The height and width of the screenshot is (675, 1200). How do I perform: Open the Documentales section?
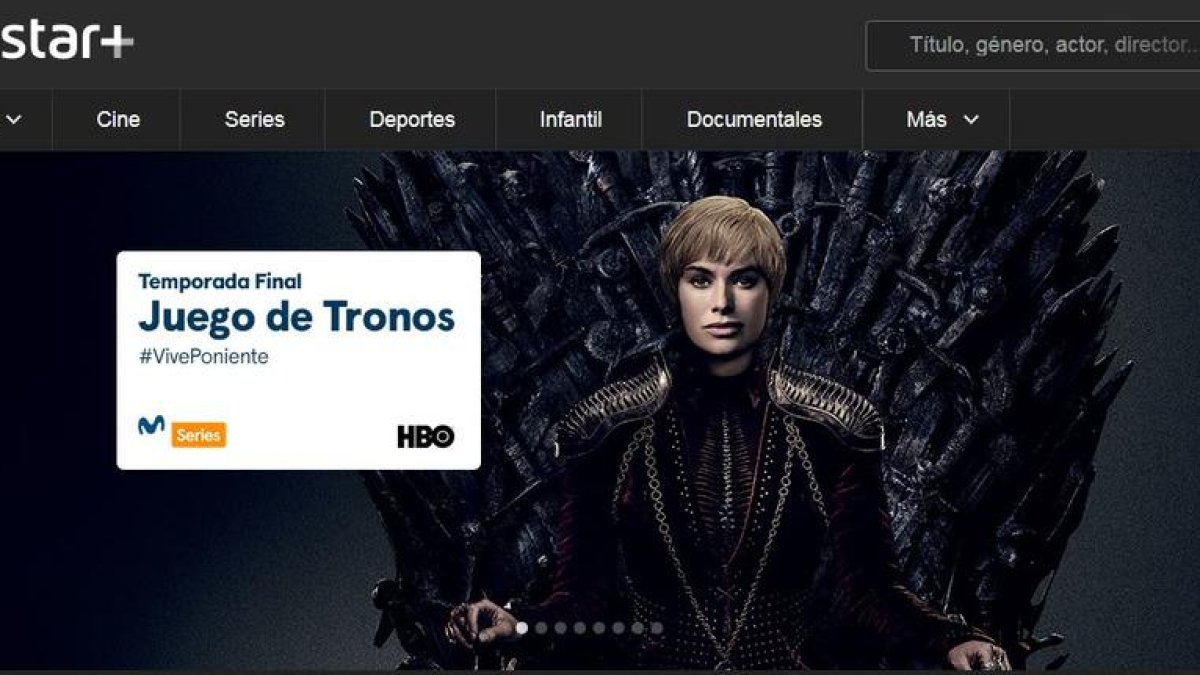pos(754,120)
